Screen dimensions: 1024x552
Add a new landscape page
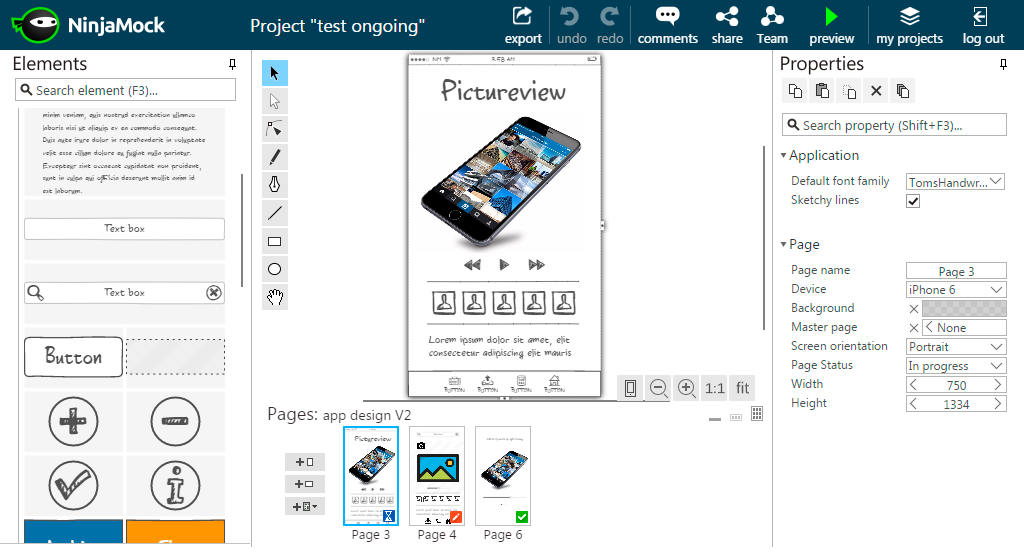tap(305, 484)
